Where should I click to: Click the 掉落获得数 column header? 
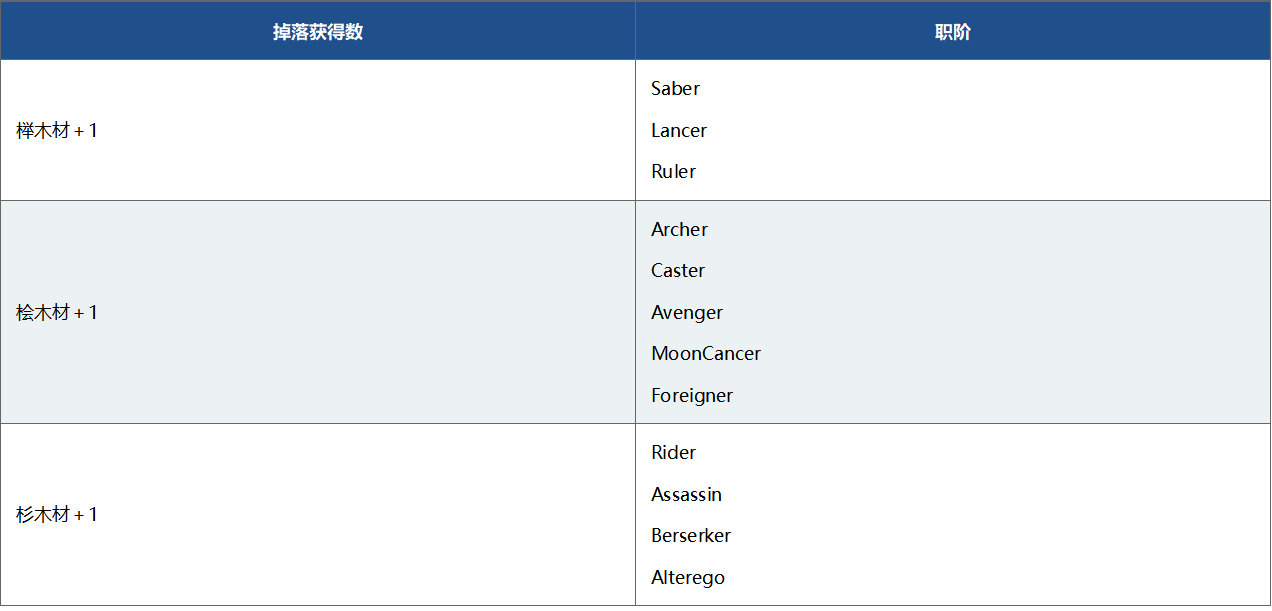pos(317,32)
